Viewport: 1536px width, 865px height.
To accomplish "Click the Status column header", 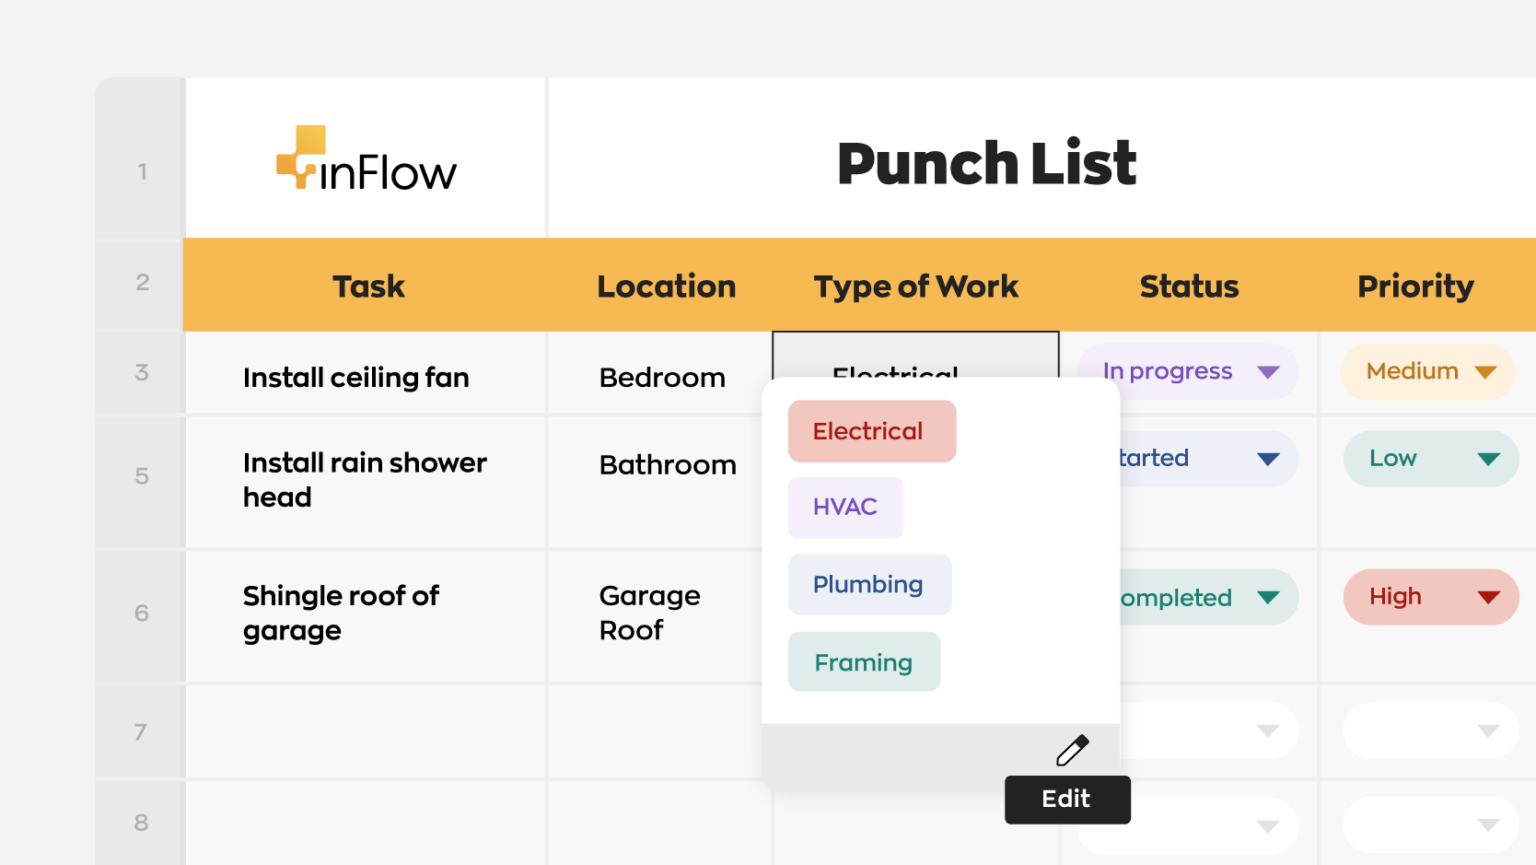I will coord(1188,286).
